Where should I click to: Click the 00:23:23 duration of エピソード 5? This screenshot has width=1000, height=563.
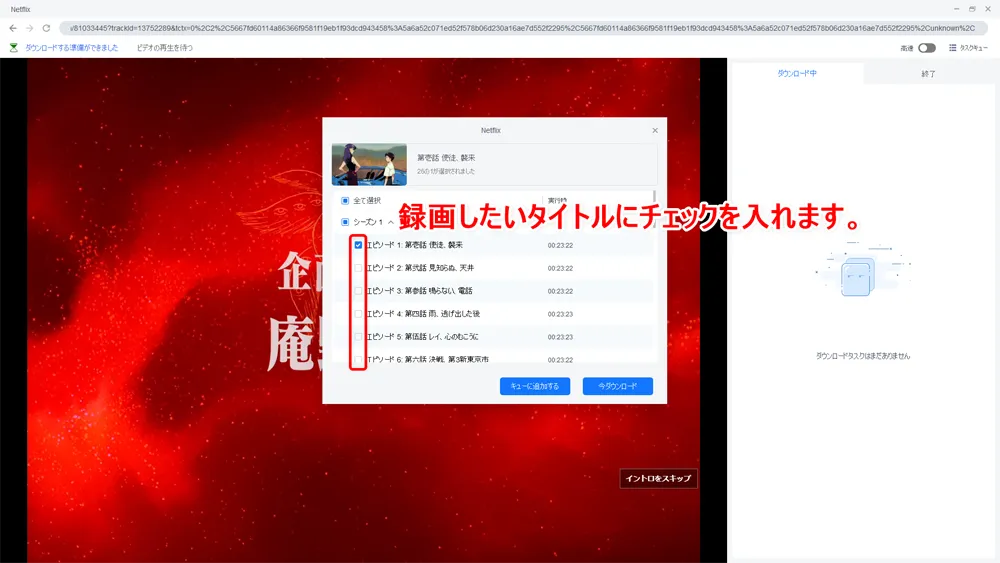(560, 337)
